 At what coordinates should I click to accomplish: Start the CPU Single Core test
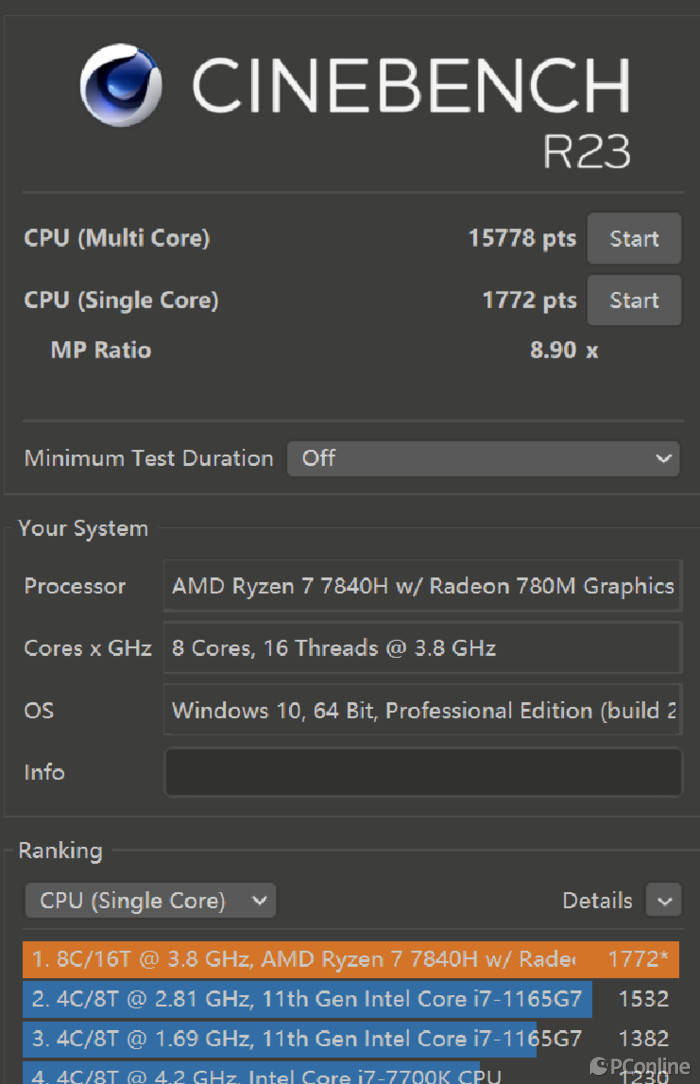click(x=634, y=300)
